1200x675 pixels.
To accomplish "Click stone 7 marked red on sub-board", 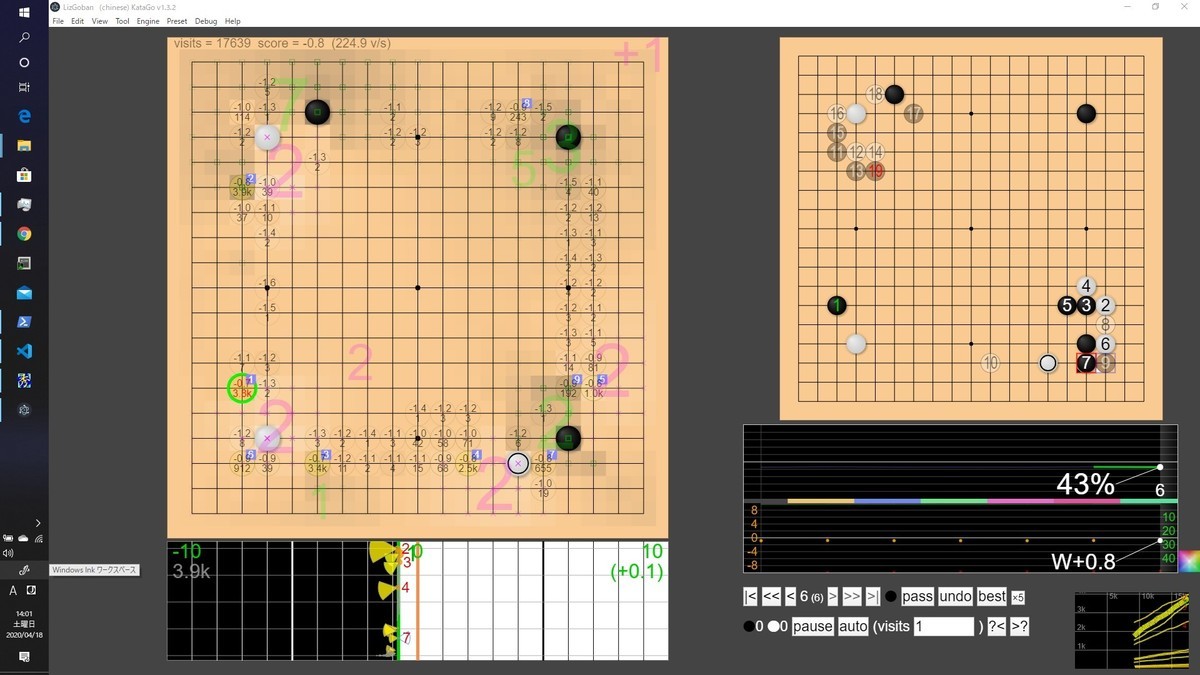I will (x=1086, y=363).
